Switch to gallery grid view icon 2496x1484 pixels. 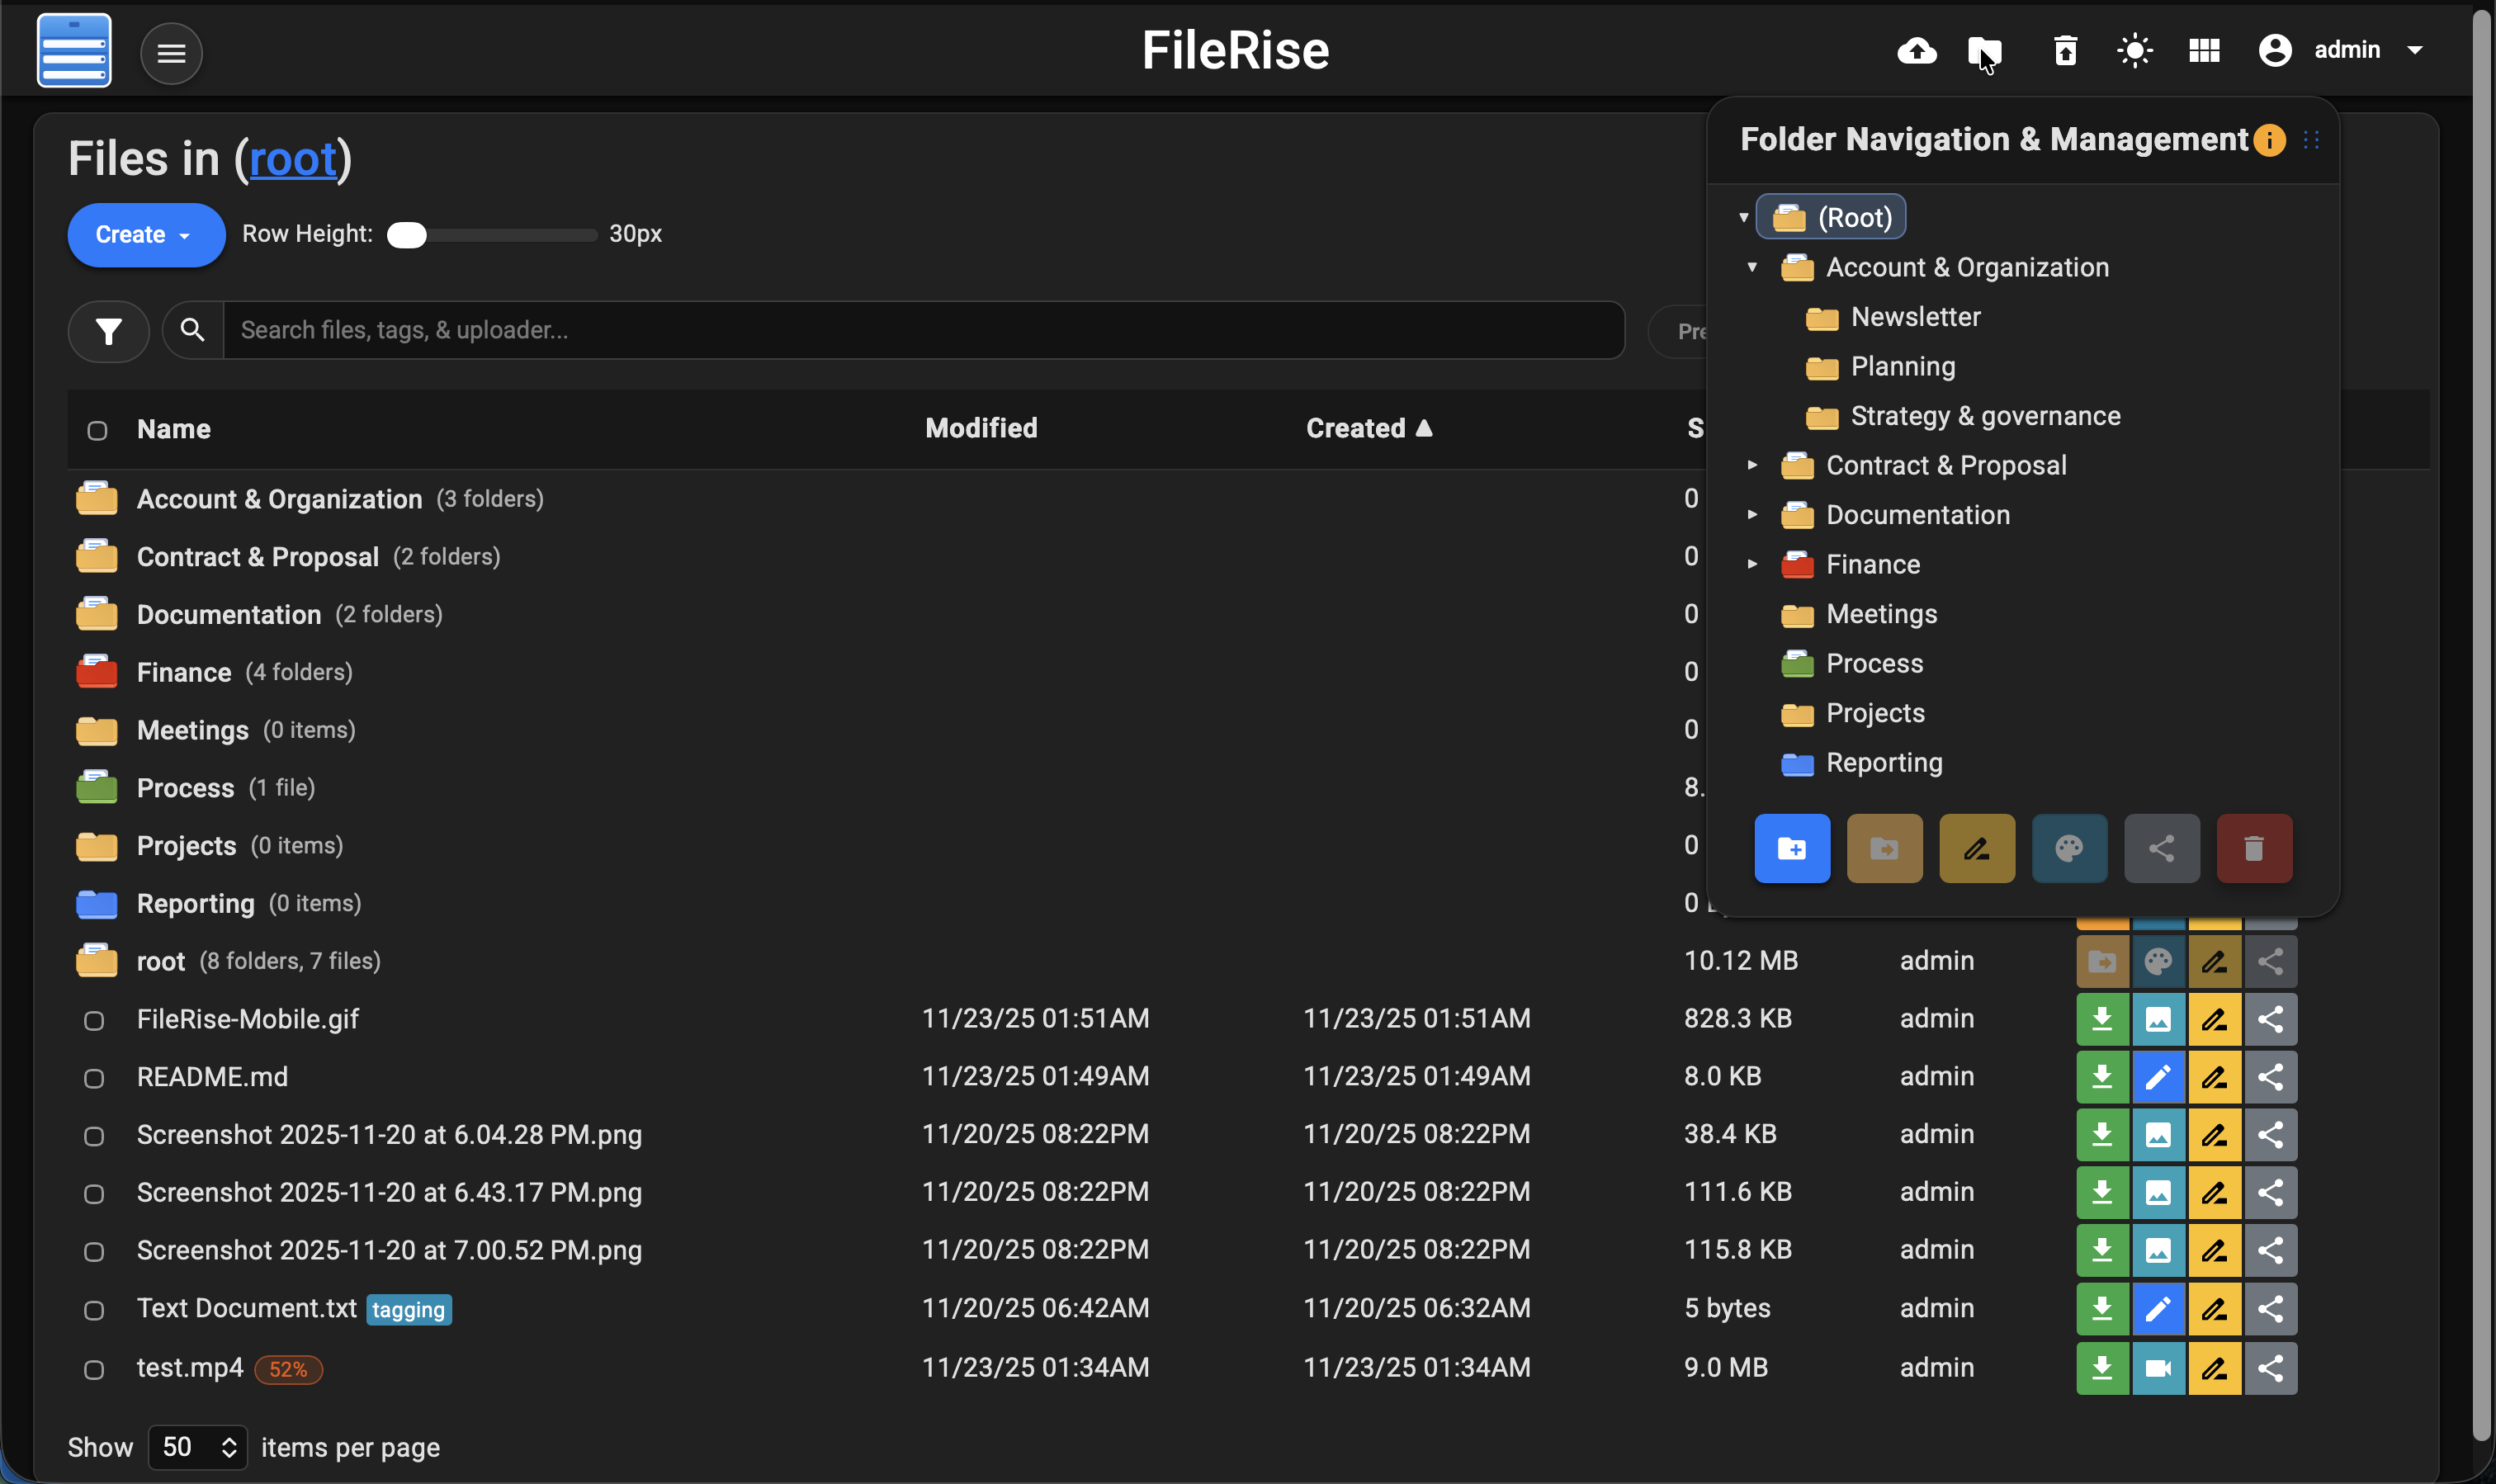click(x=2204, y=50)
